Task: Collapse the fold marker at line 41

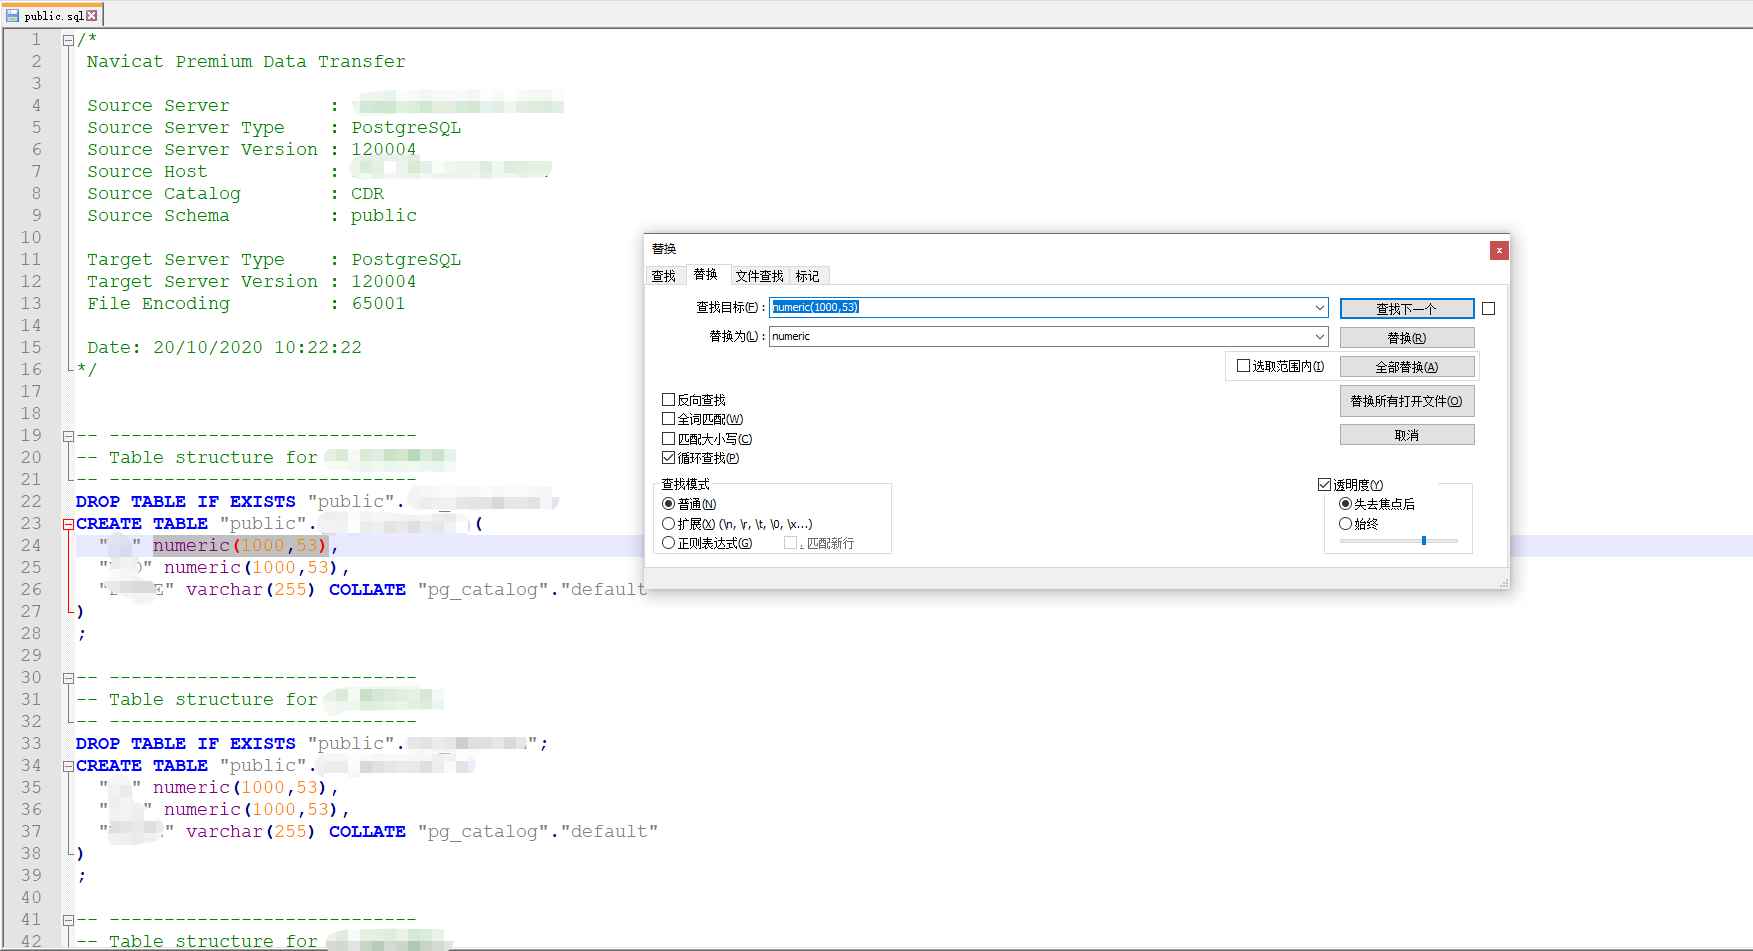Action: 68,920
